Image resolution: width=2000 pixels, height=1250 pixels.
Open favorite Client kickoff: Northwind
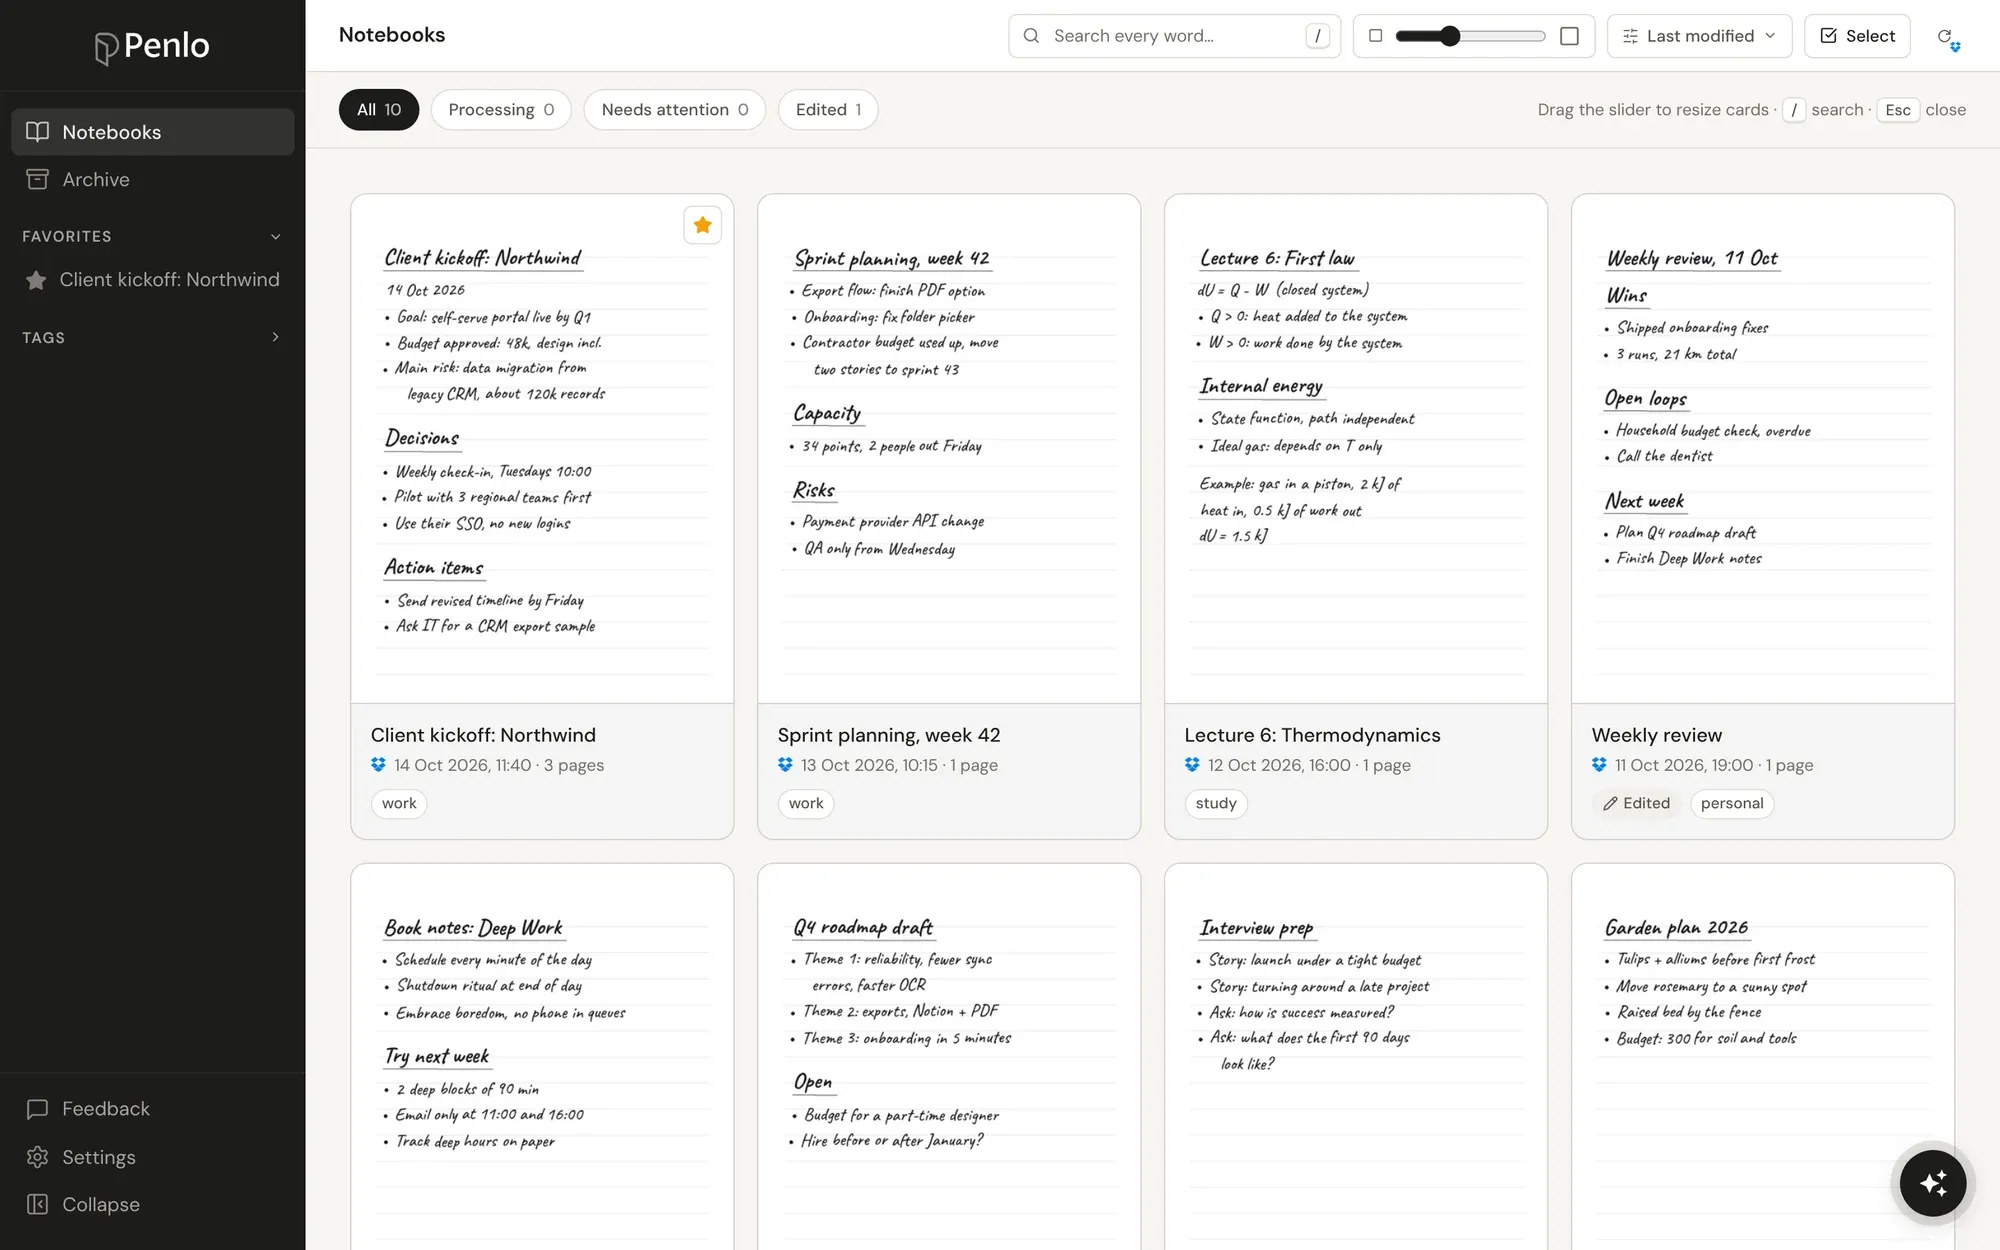pyautogui.click(x=152, y=280)
